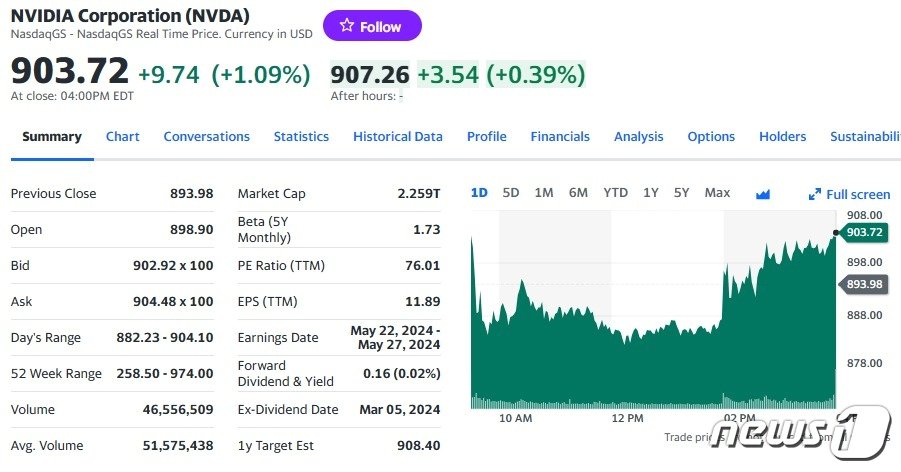This screenshot has height=472, width=901.
Task: Click the purple Follow button
Action: pyautogui.click(x=372, y=27)
